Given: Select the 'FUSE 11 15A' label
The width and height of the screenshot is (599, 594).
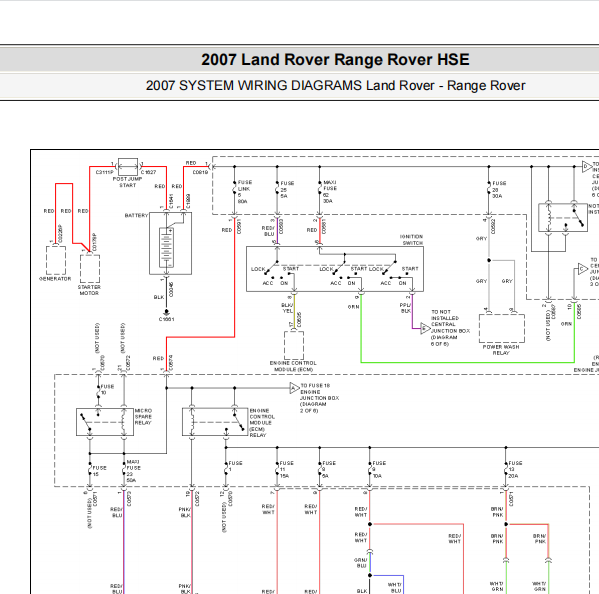Looking at the screenshot, I should [287, 469].
